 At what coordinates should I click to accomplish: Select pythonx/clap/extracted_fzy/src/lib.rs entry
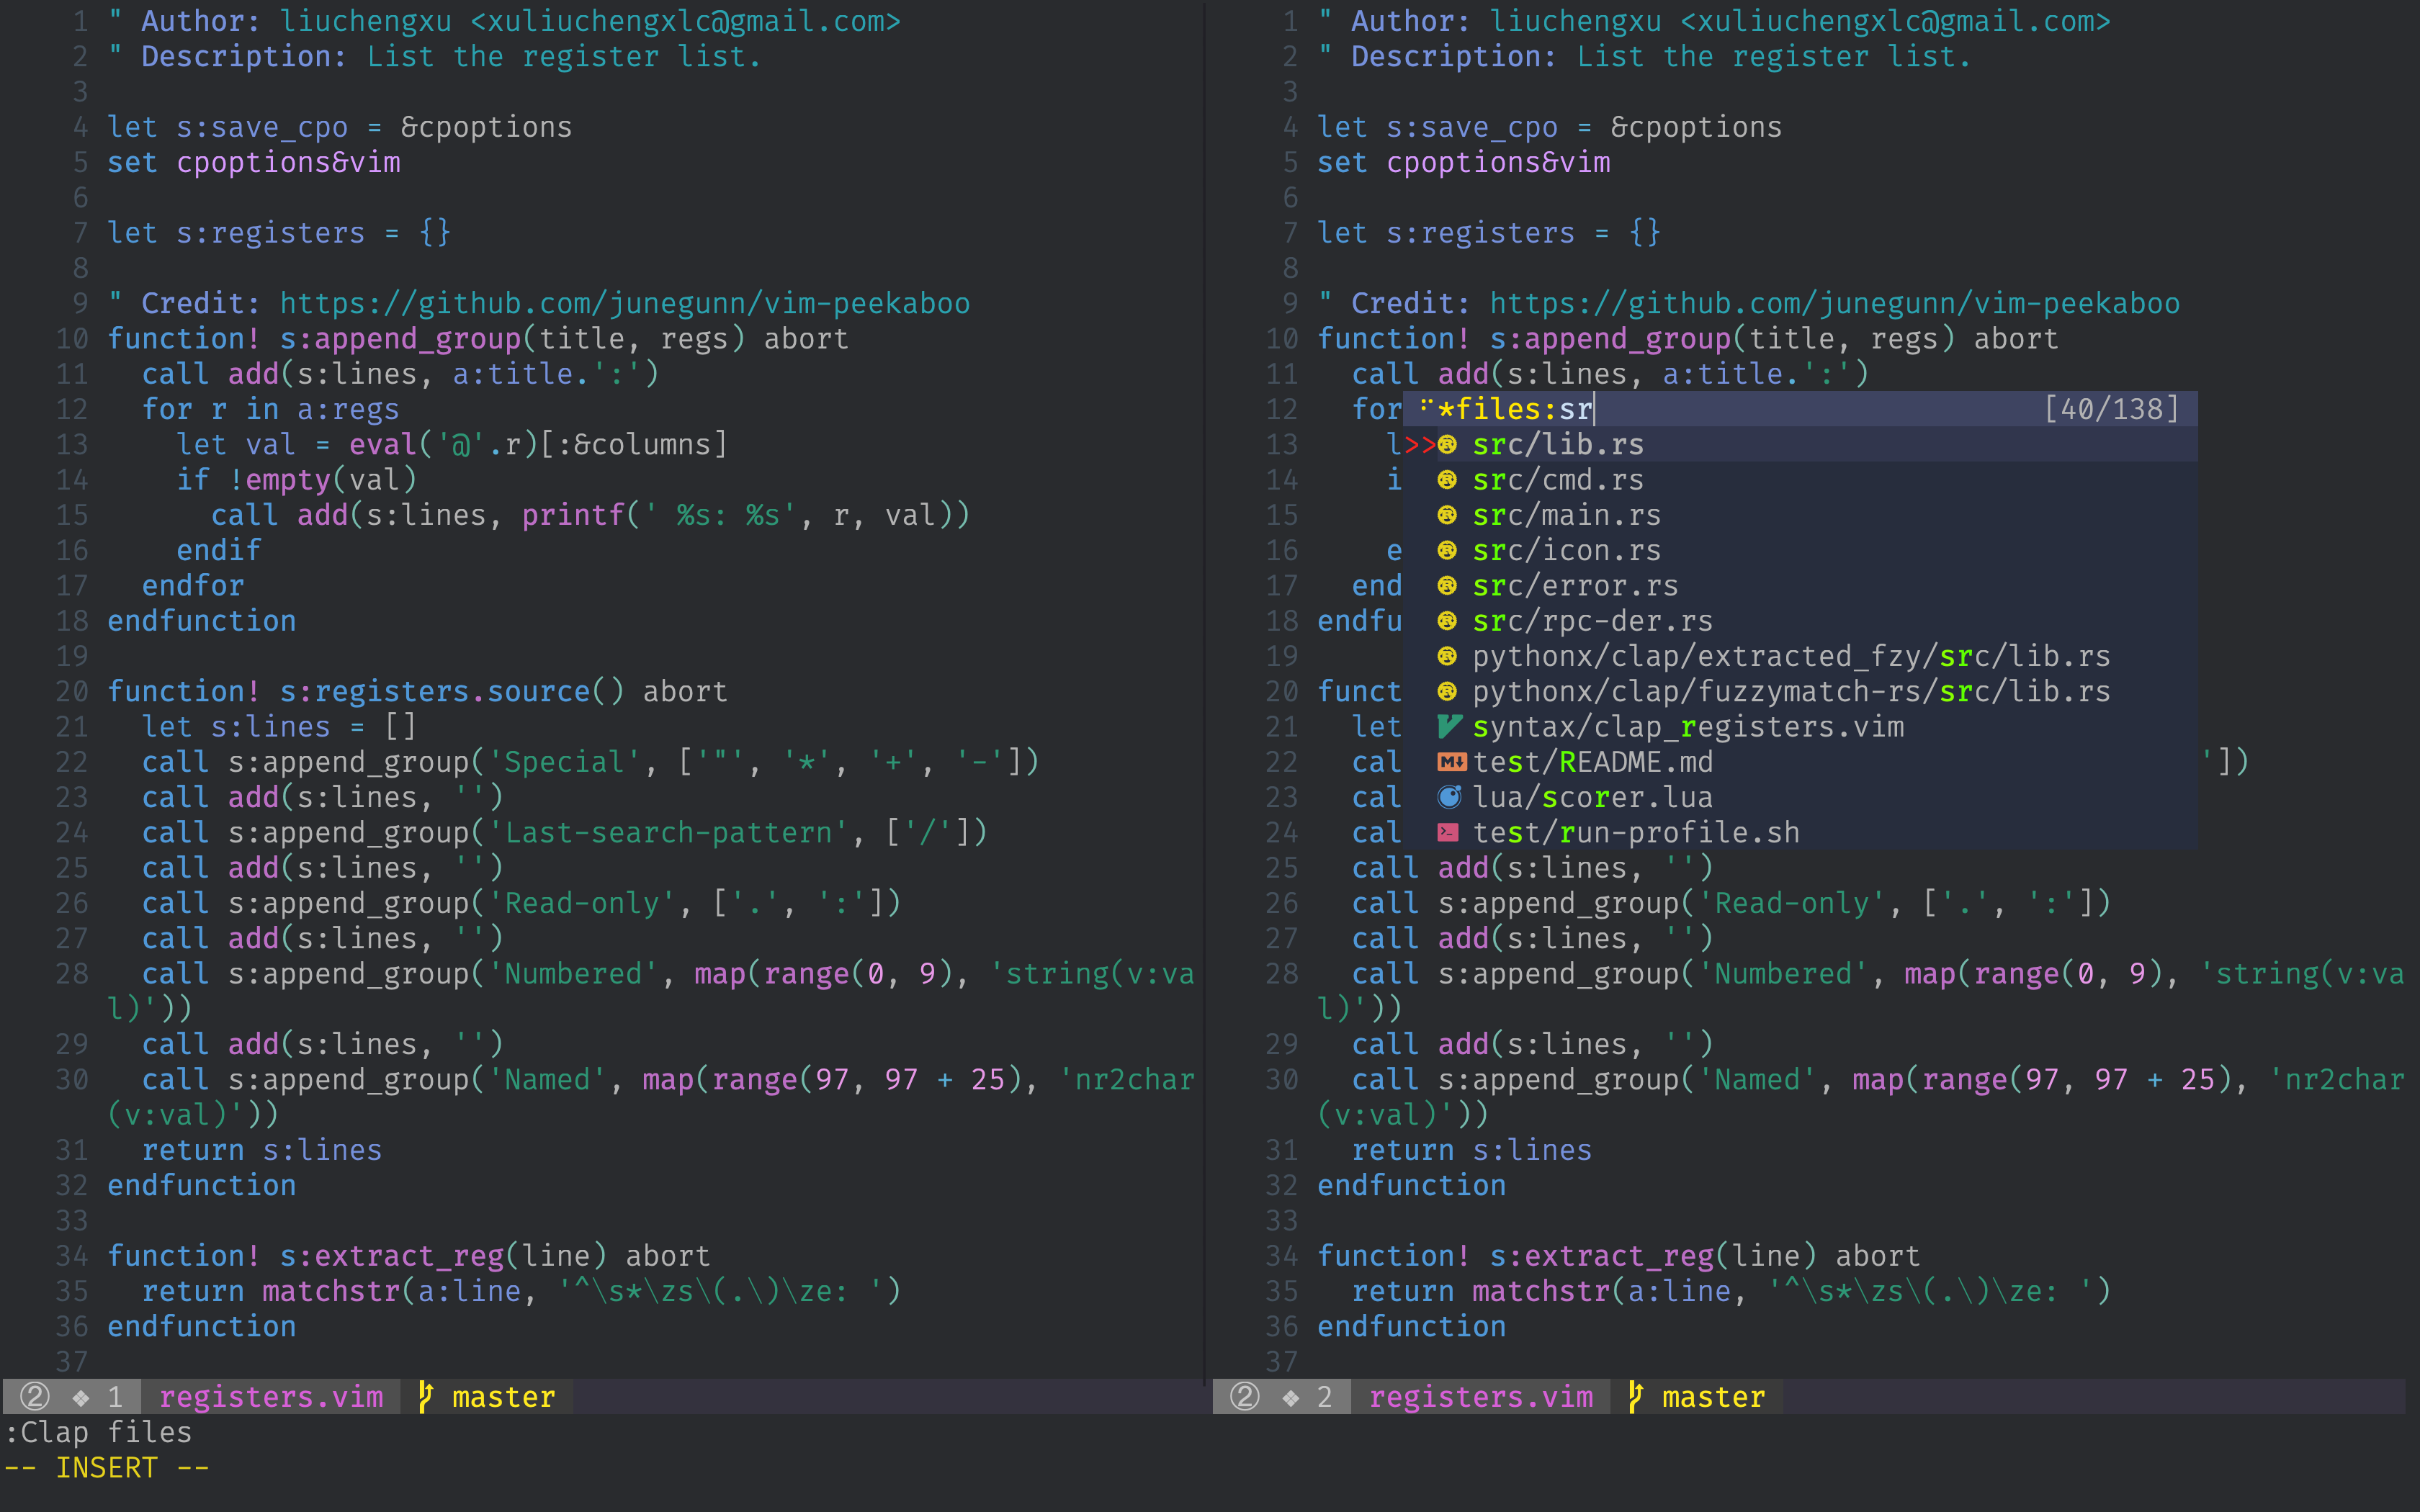[1800, 656]
